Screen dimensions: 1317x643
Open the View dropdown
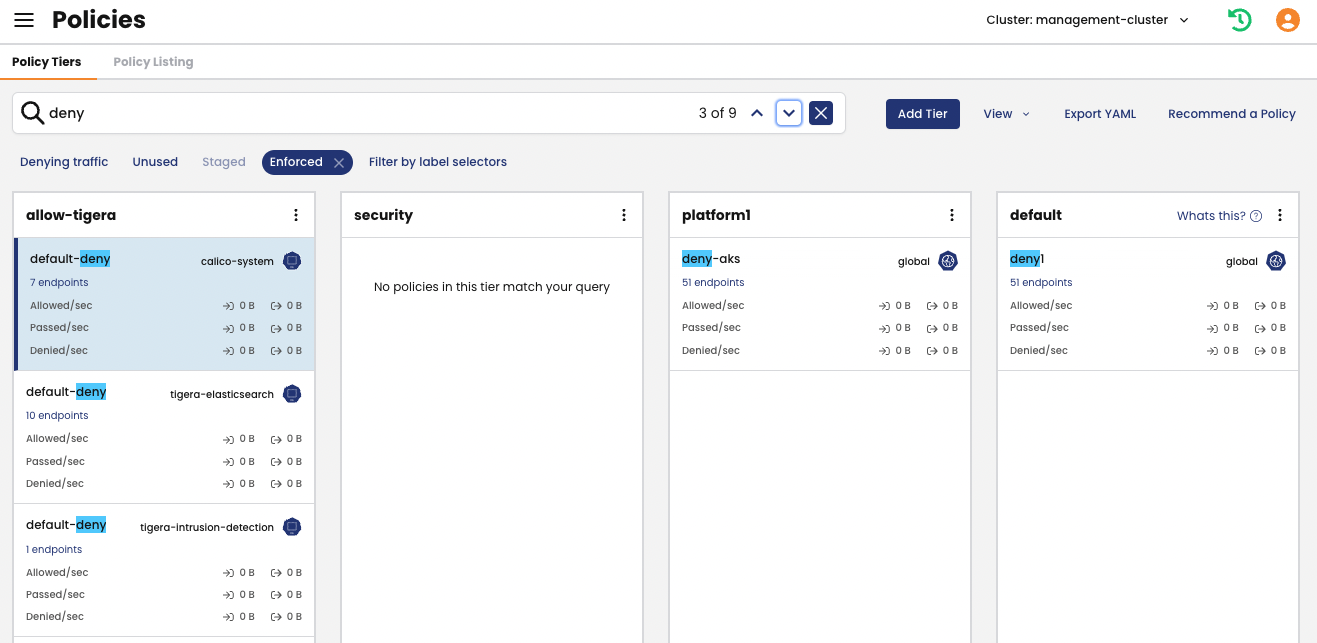click(1006, 114)
